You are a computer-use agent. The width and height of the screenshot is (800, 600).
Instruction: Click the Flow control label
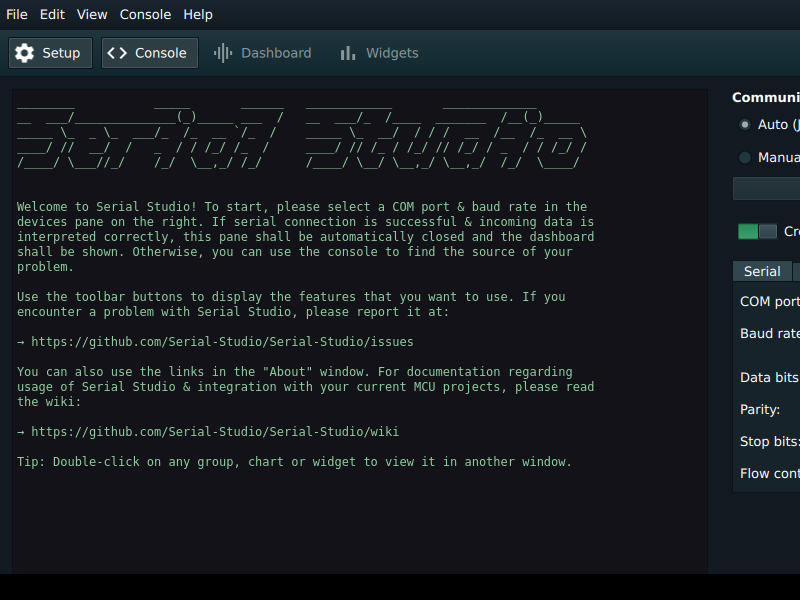click(x=770, y=474)
